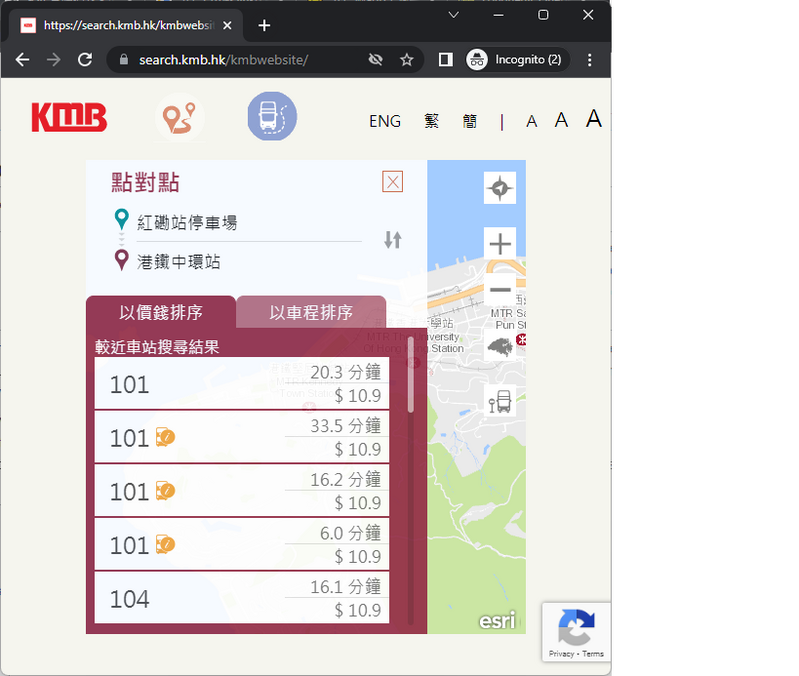Open the bus route search icon

click(272, 117)
